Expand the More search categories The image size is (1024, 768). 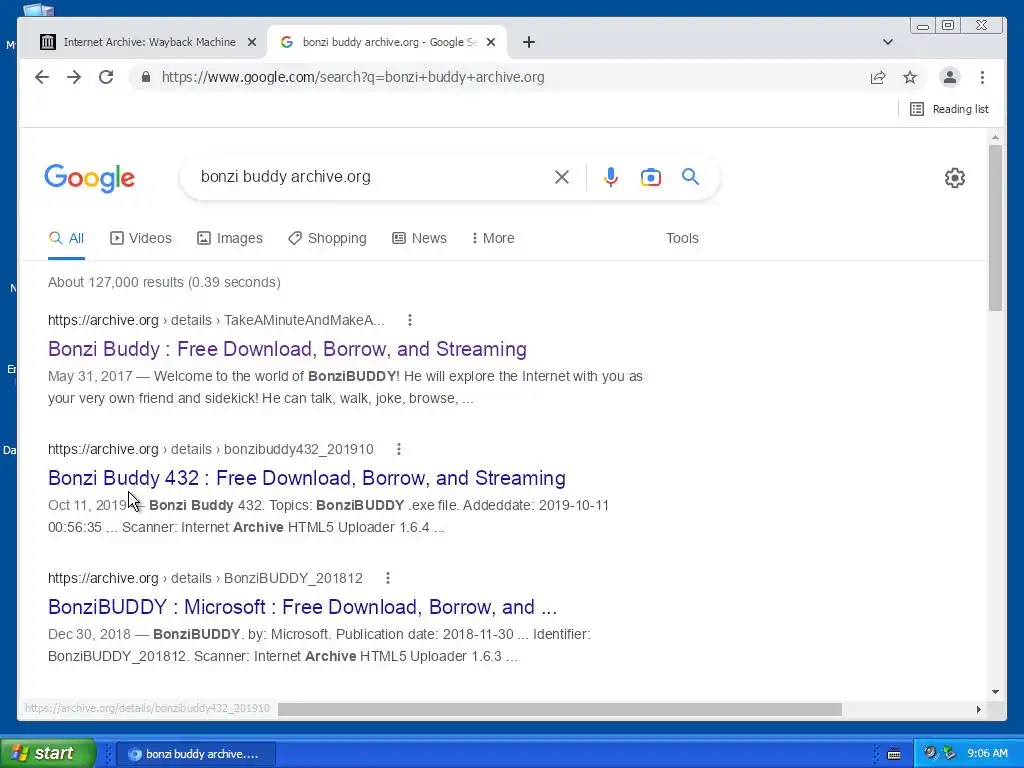pyautogui.click(x=493, y=238)
